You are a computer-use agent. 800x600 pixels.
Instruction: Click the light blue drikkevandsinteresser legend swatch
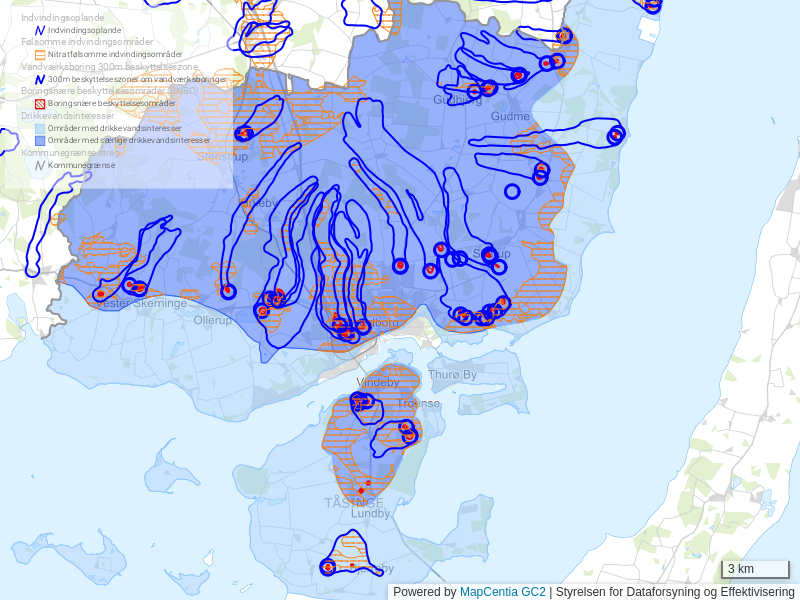tap(40, 128)
